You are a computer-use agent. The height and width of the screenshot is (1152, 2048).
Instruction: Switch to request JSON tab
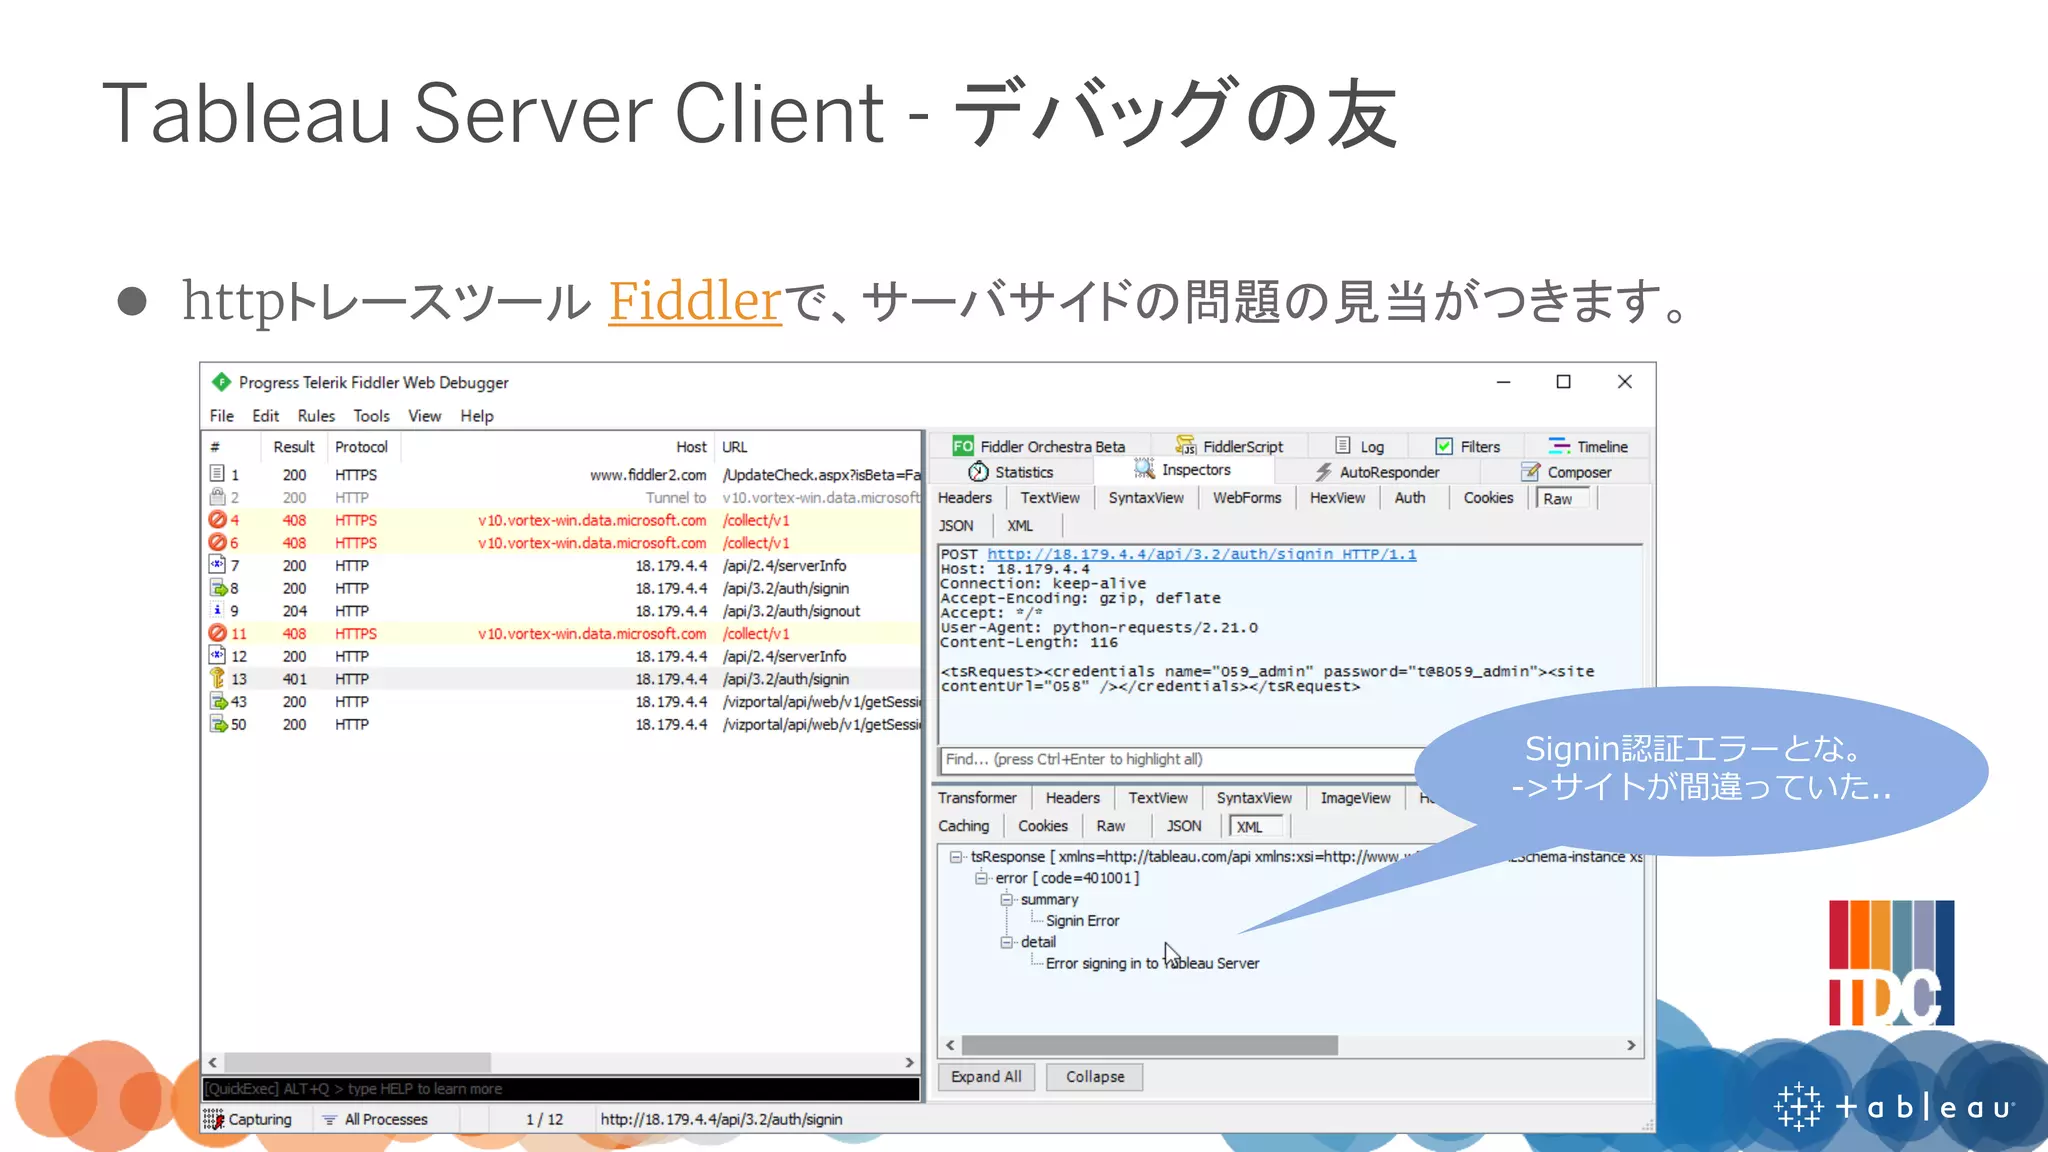click(x=956, y=526)
